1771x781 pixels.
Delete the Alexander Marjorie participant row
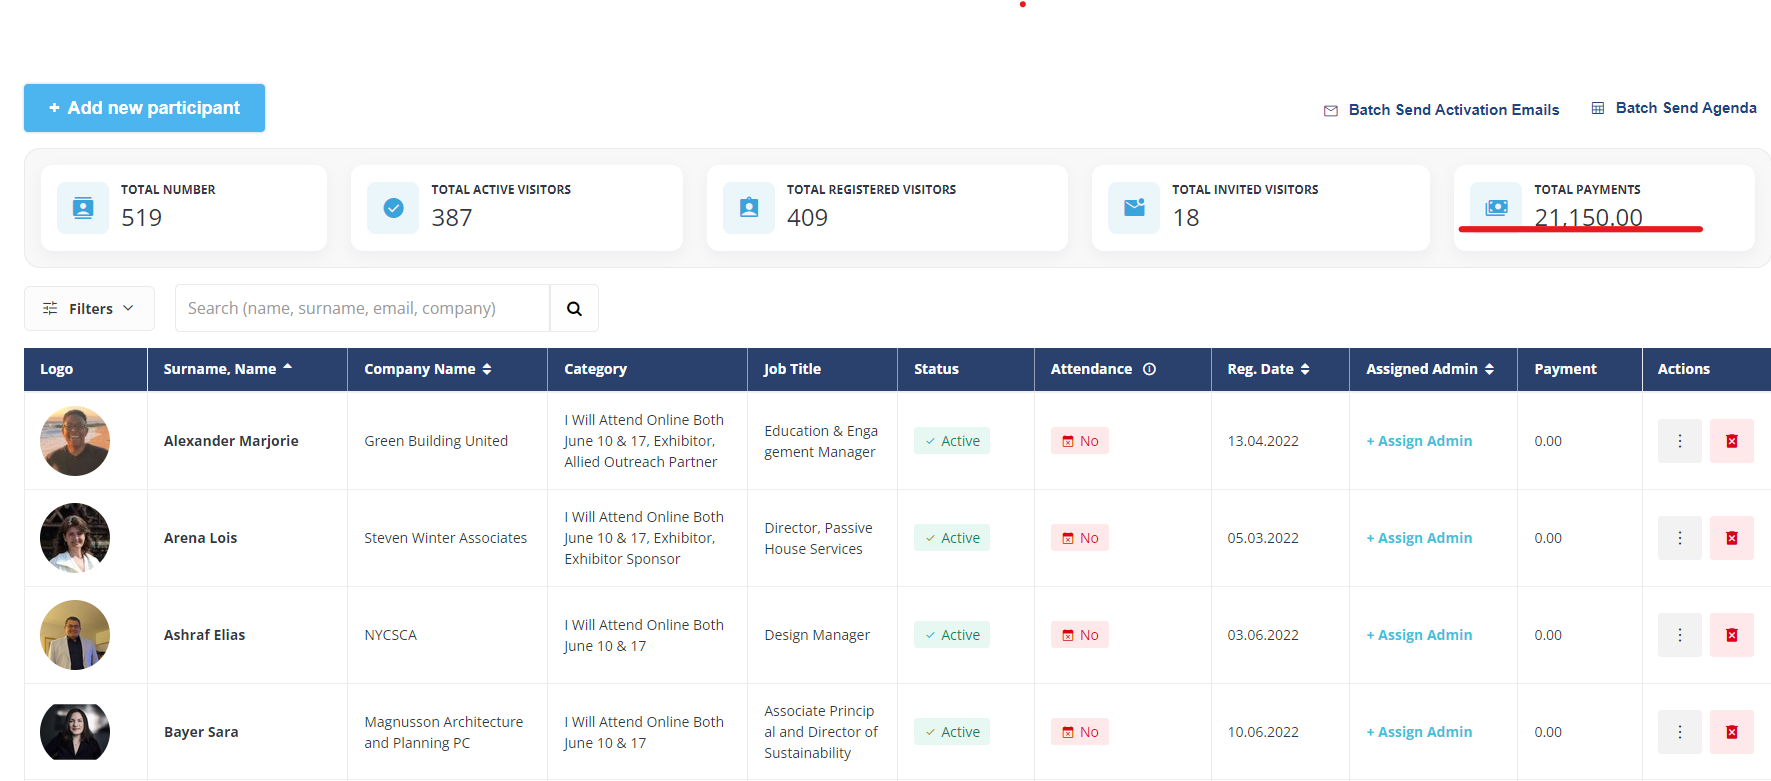tap(1731, 441)
